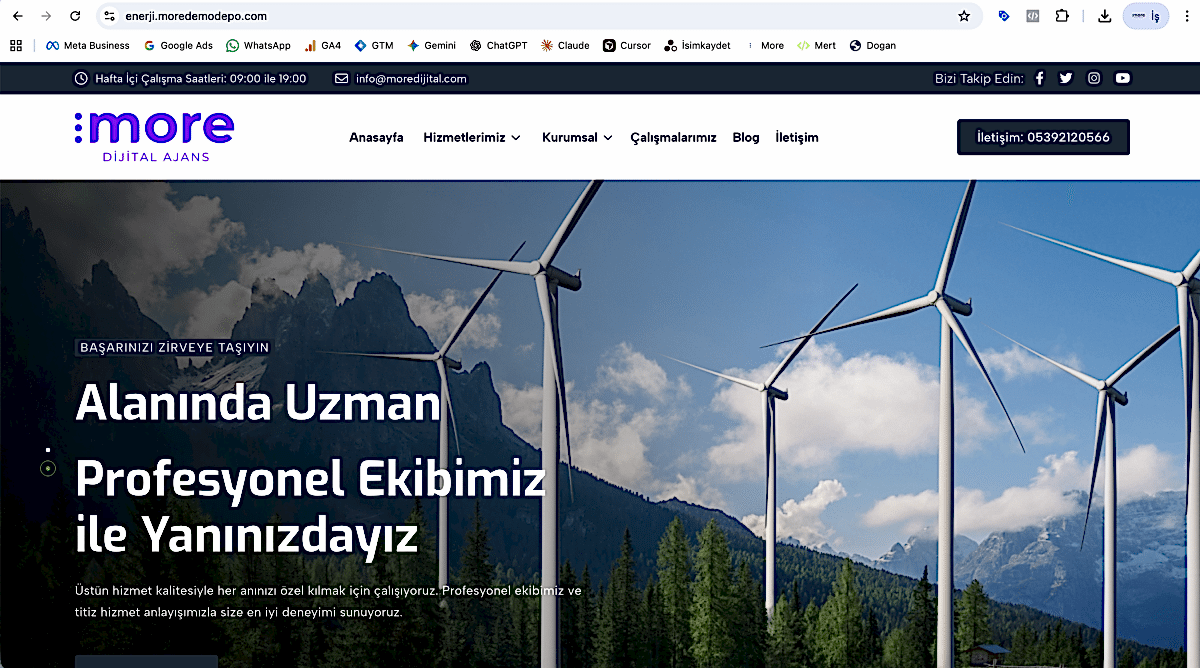This screenshot has width=1200, height=668.
Task: Visit the site's Facebook page icon
Action: [1039, 78]
